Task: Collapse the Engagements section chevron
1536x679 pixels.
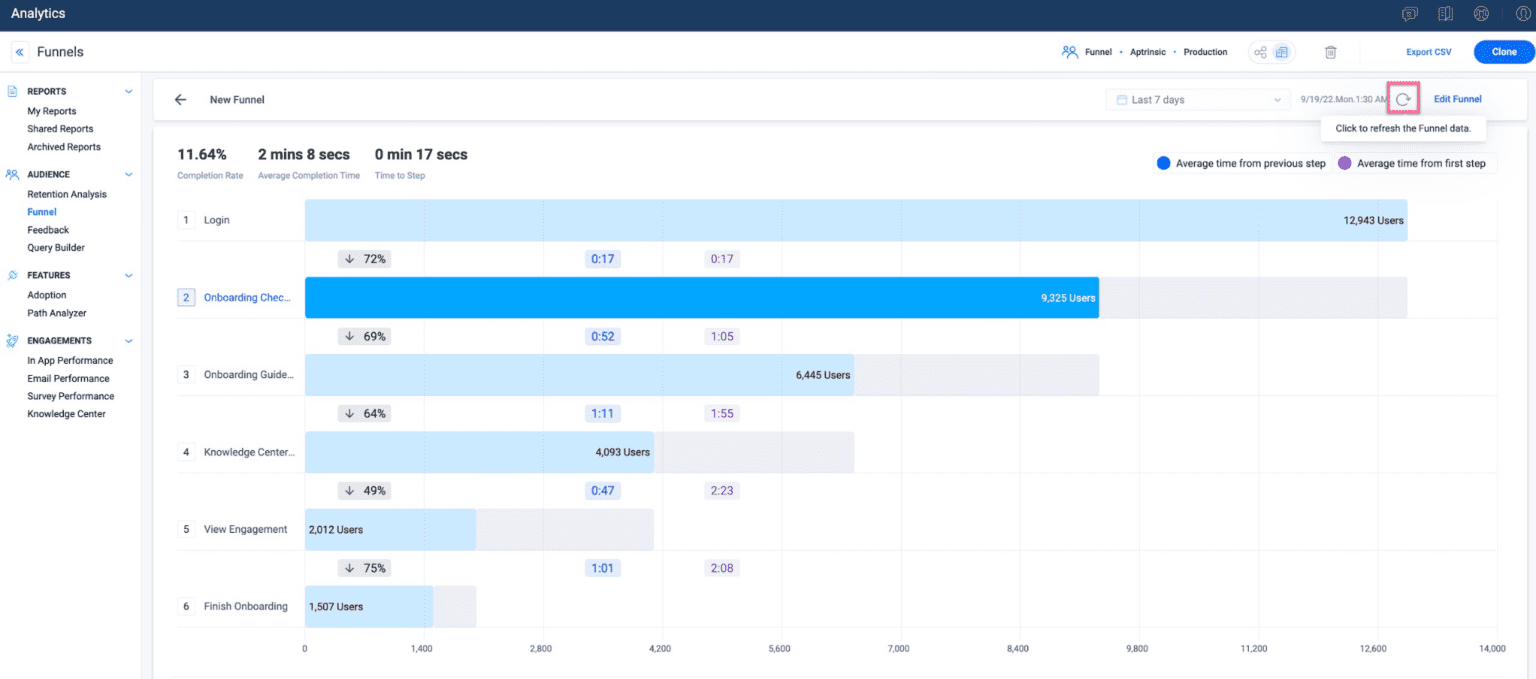Action: [x=128, y=341]
